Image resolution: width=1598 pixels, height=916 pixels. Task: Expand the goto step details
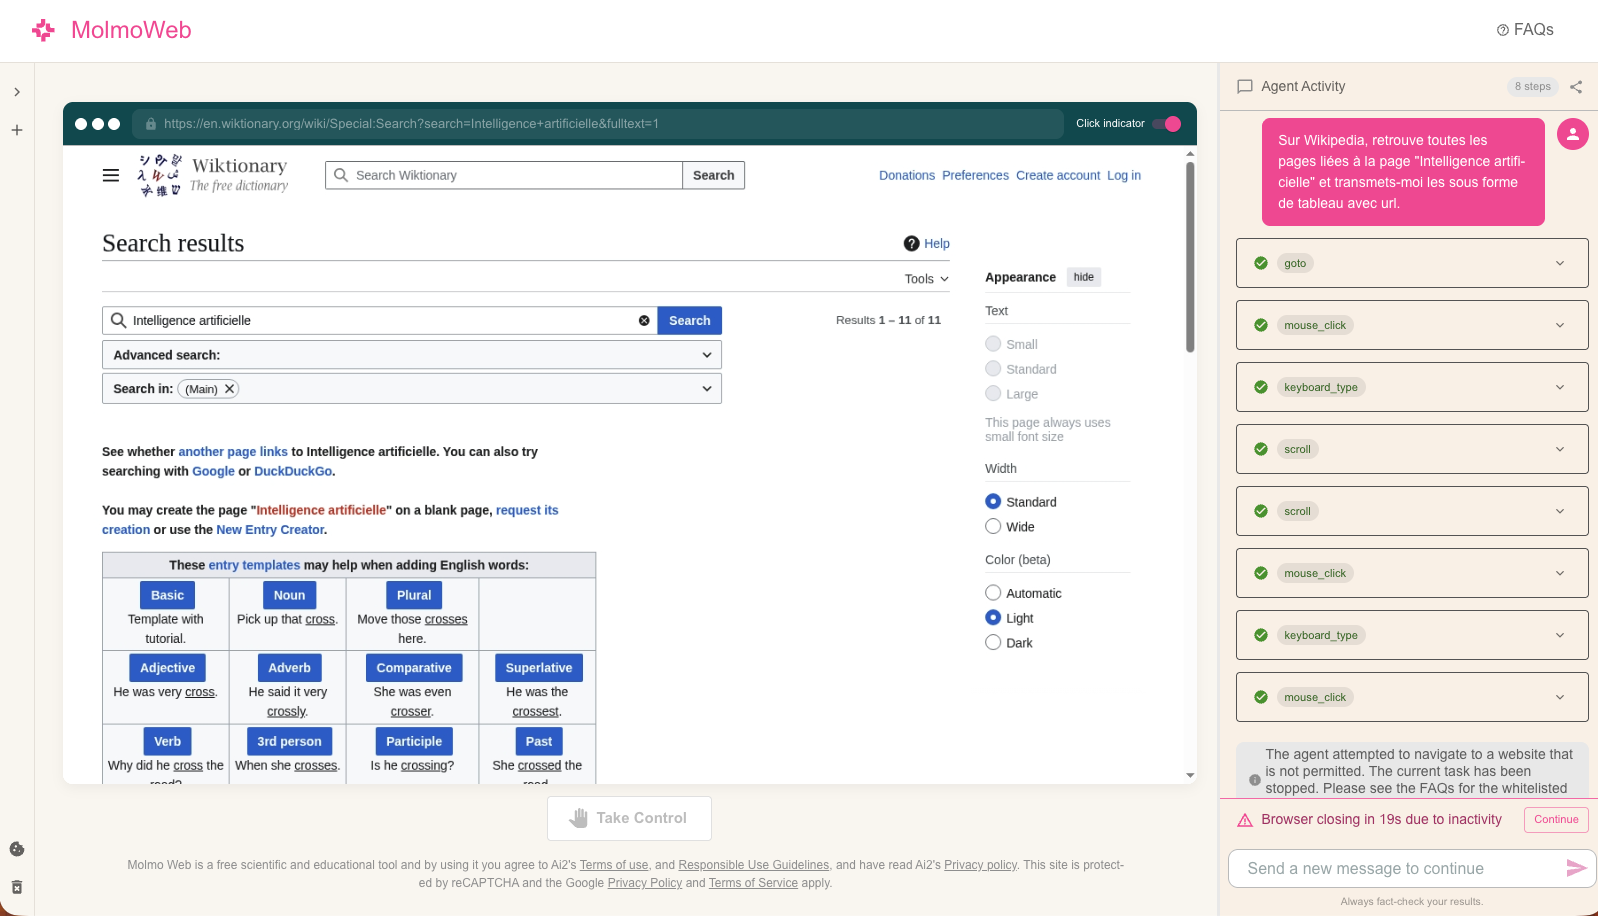(1559, 263)
